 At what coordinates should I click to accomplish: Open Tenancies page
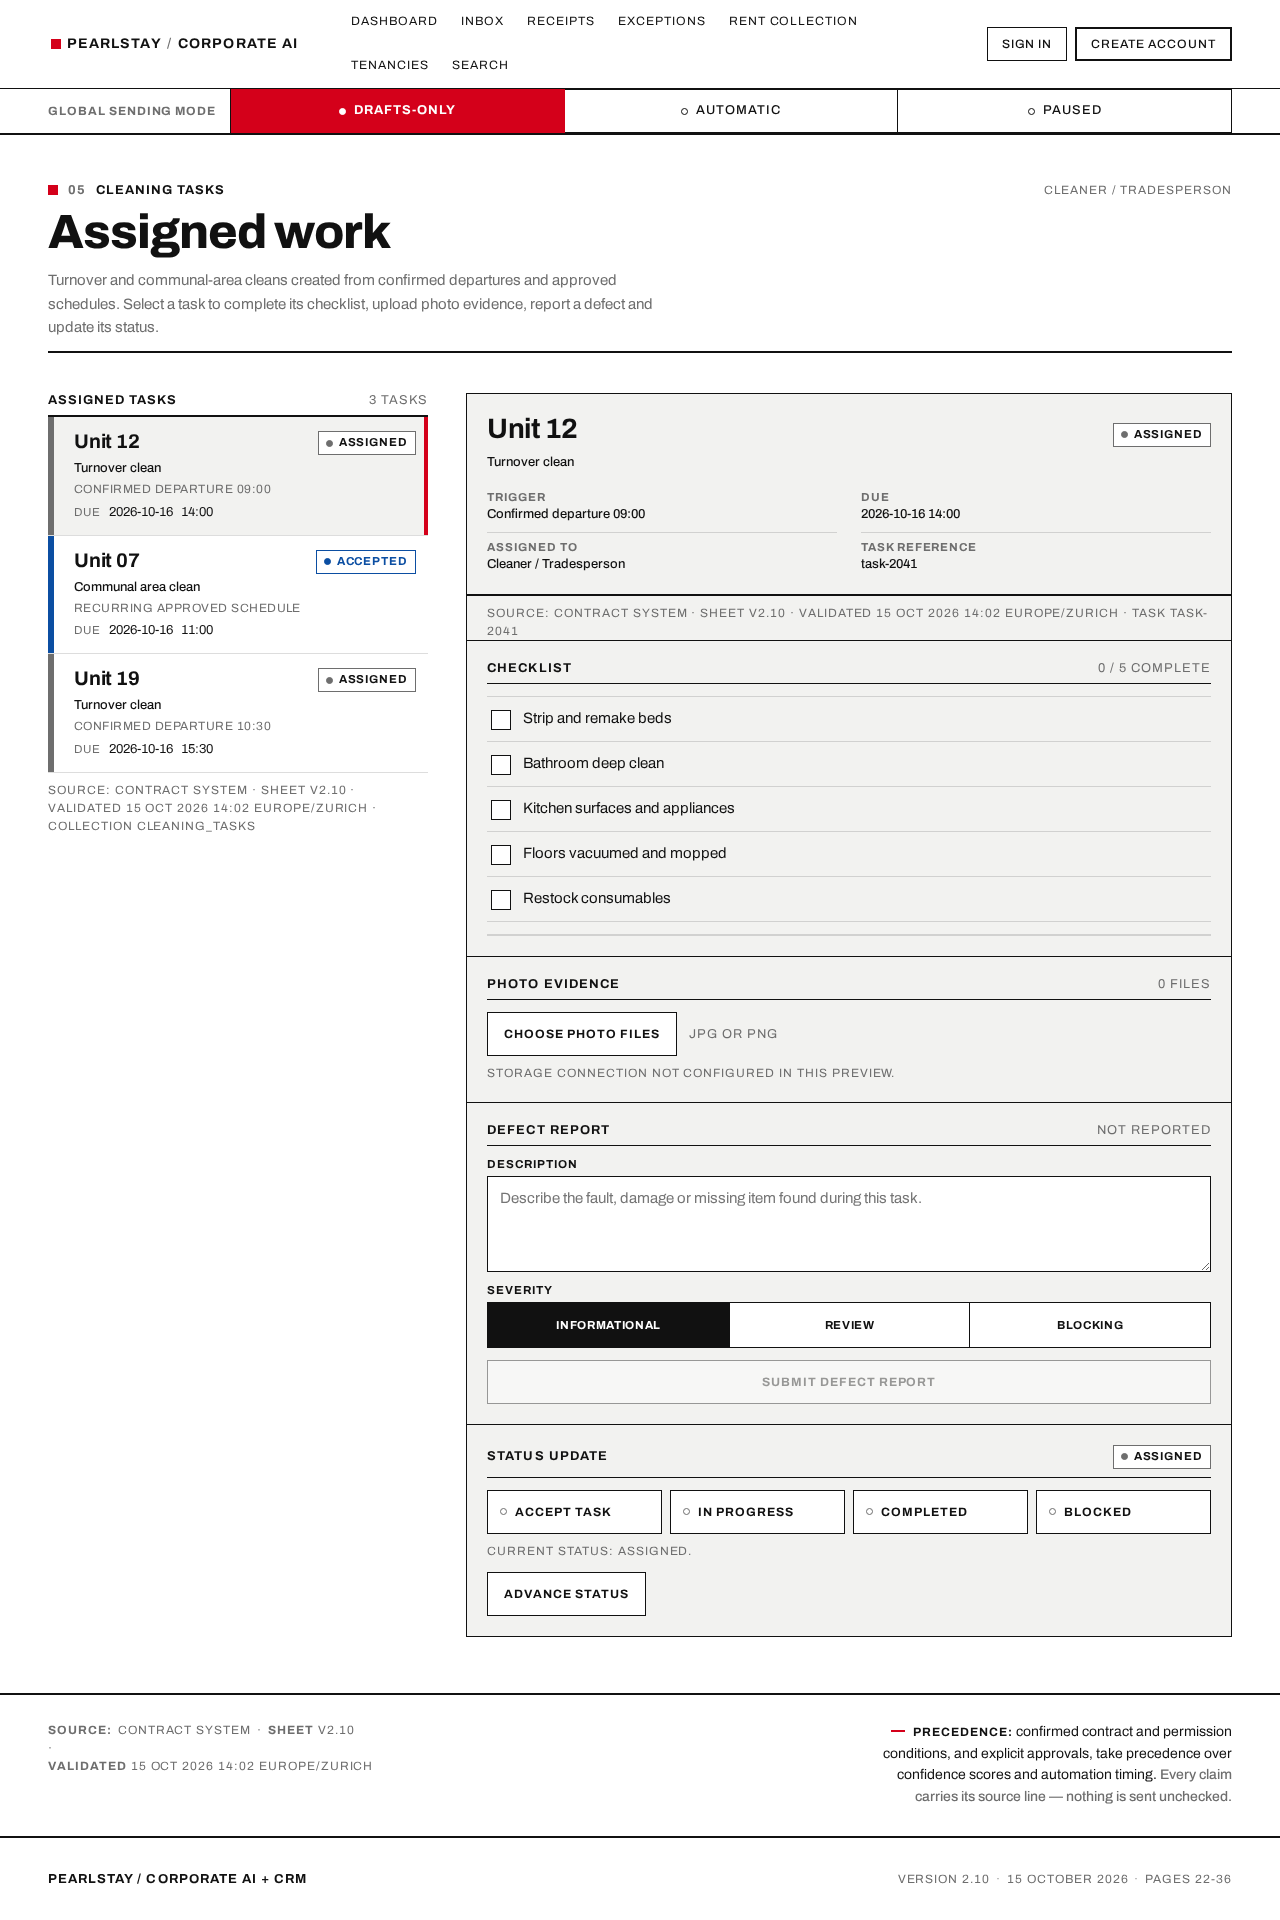coord(390,65)
